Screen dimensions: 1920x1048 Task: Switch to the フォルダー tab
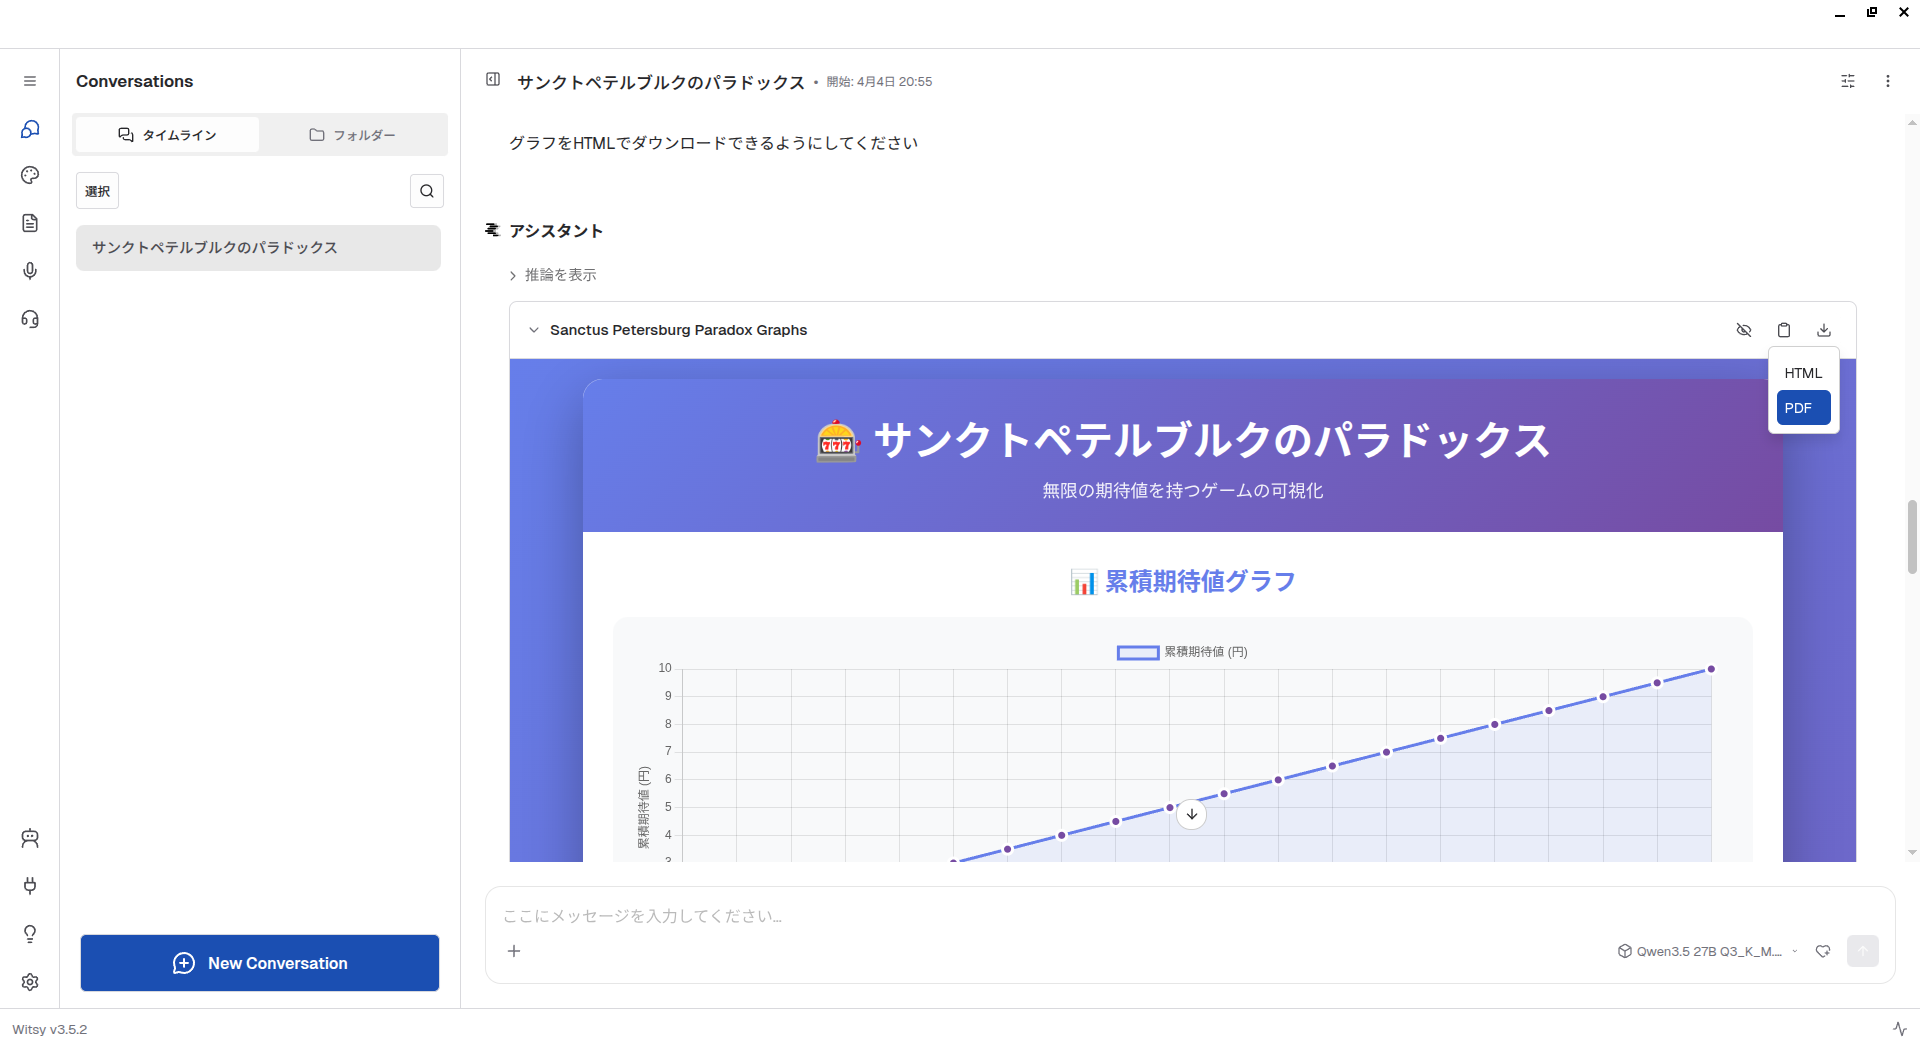click(352, 135)
